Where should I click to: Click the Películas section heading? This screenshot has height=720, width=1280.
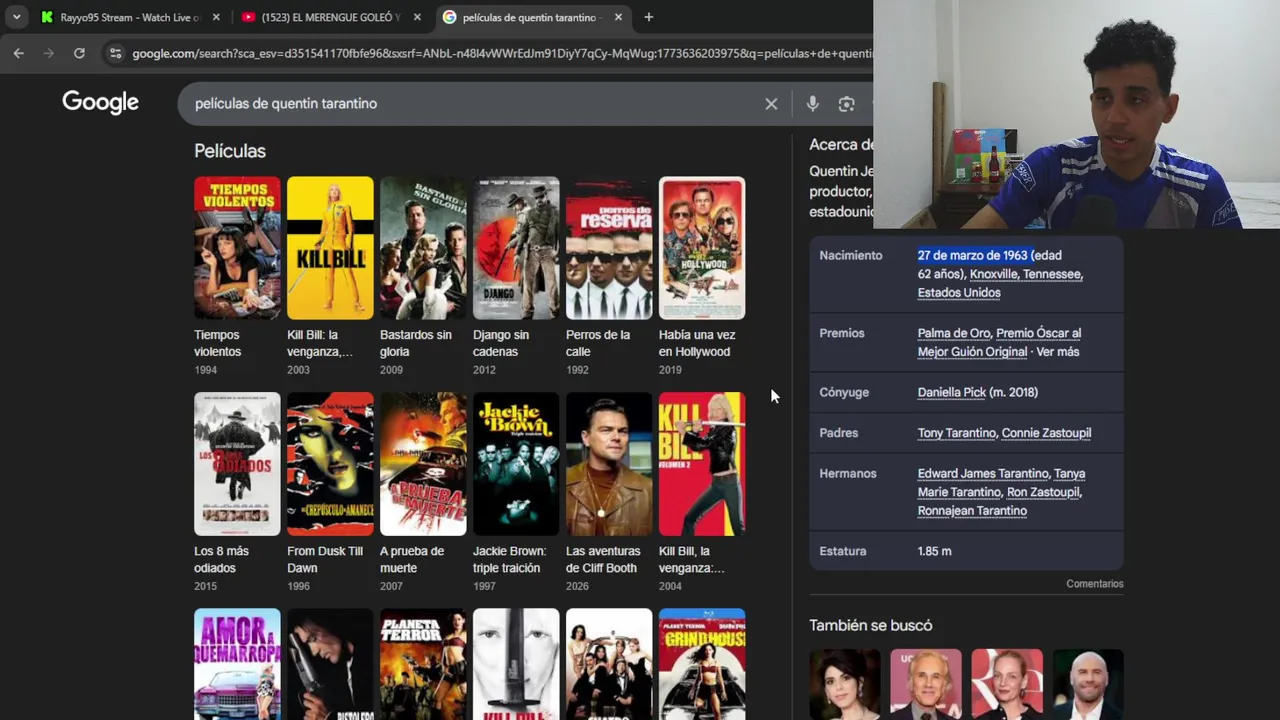click(x=230, y=151)
